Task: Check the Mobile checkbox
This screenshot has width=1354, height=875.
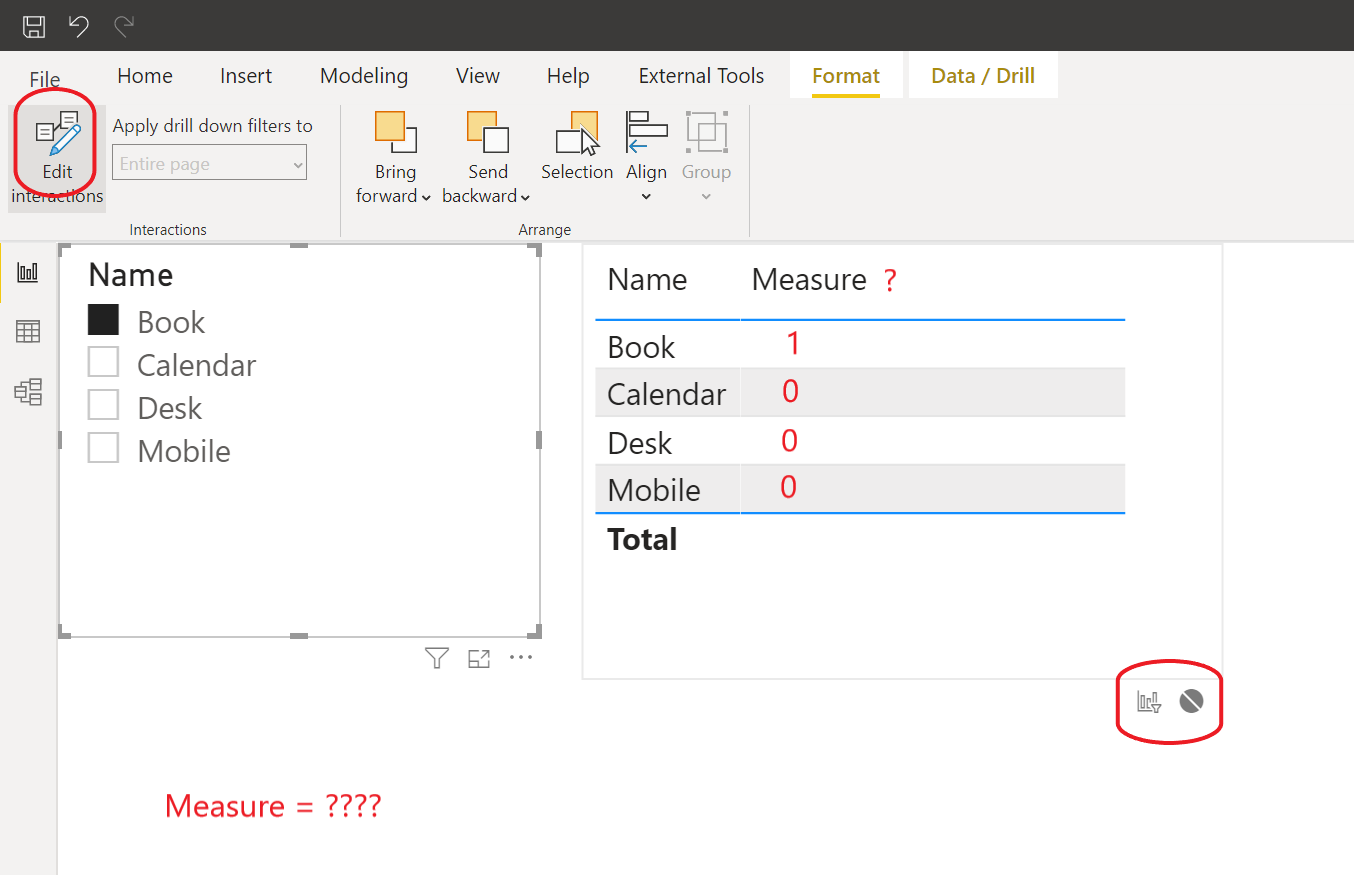Action: point(103,448)
